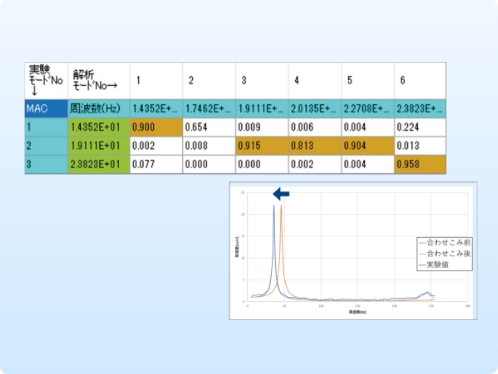Select the 0.915 orange cell
The height and width of the screenshot is (374, 498).
pos(262,146)
